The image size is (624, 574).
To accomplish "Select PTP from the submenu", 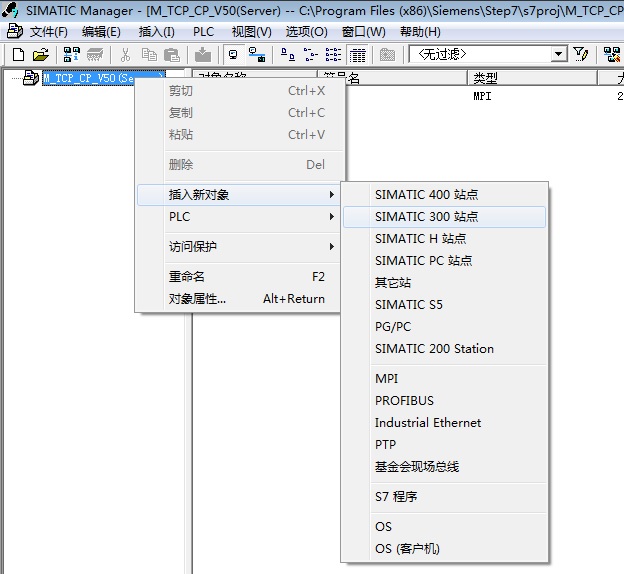I will click(444, 445).
